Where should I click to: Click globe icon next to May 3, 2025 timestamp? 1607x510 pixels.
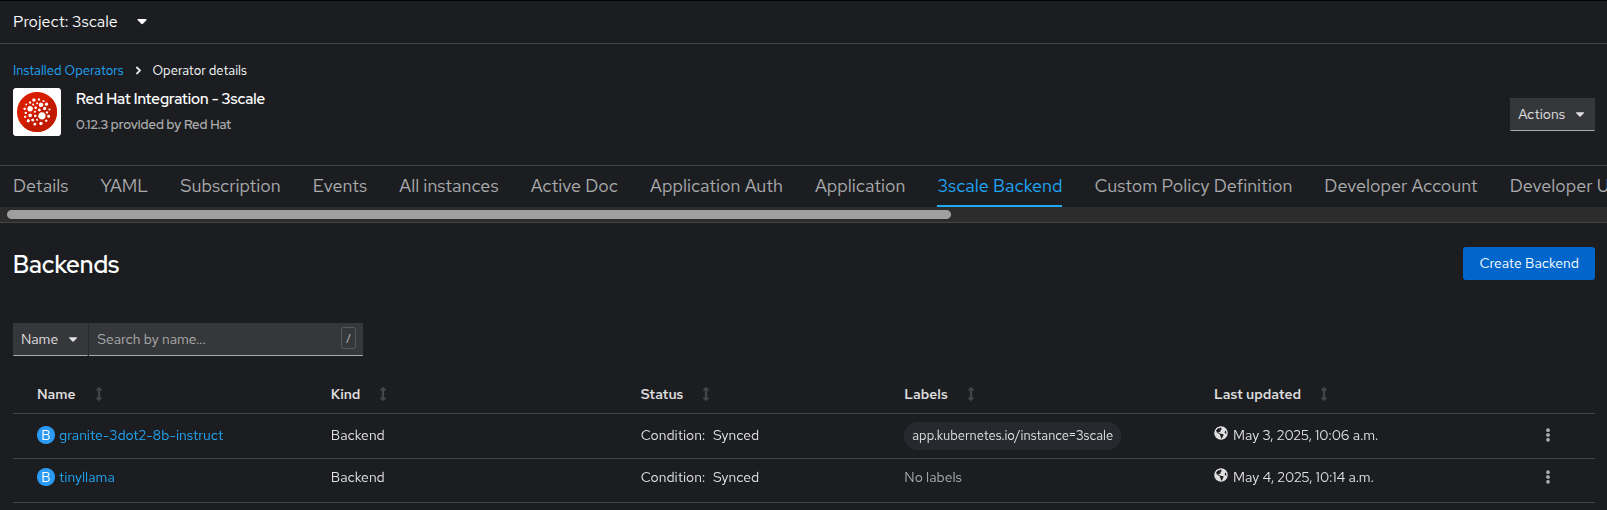[1221, 434]
